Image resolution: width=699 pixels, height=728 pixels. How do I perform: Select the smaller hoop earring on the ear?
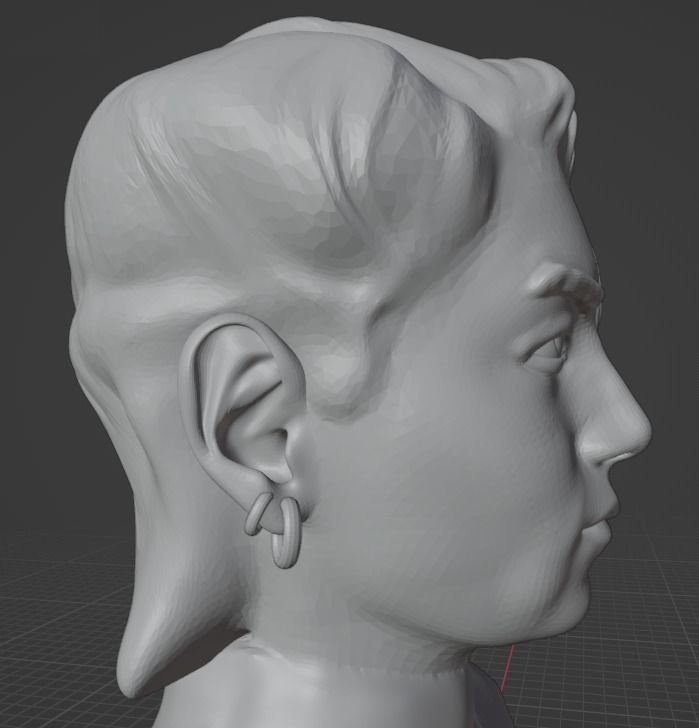[x=256, y=515]
